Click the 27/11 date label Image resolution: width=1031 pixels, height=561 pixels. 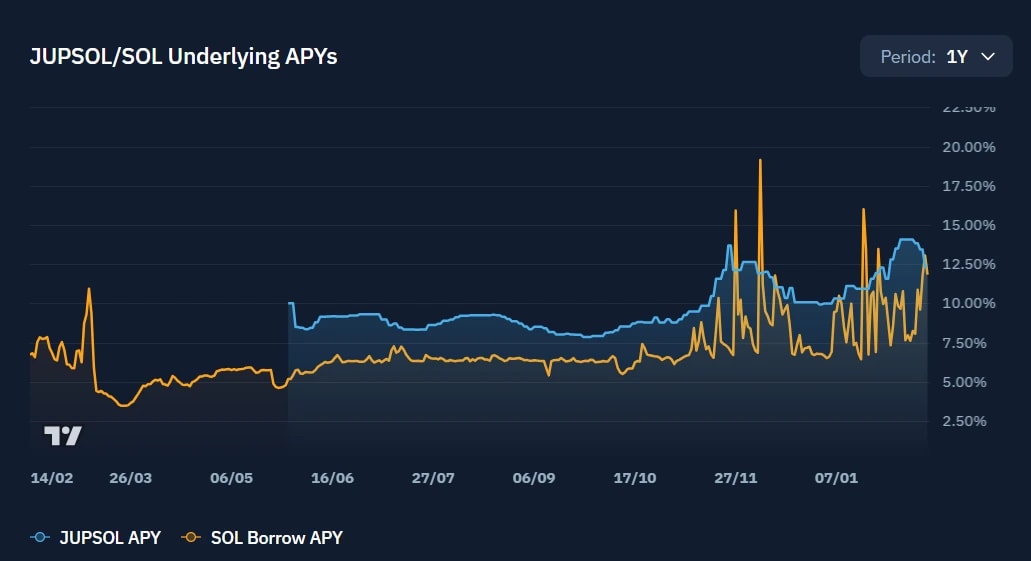tap(736, 478)
